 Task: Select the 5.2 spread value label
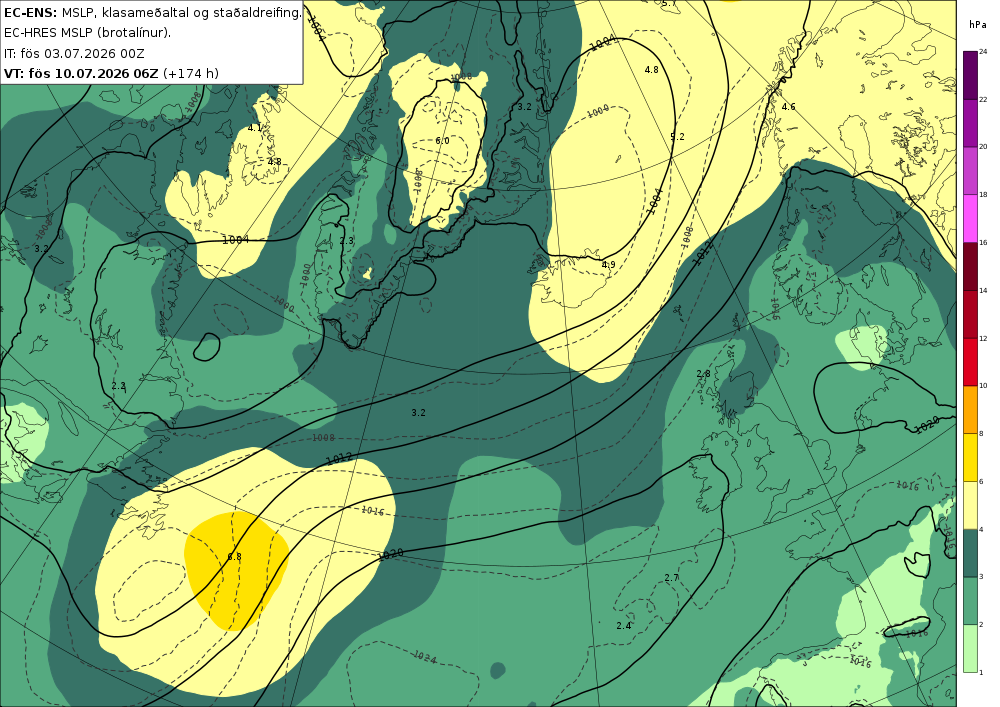point(677,136)
